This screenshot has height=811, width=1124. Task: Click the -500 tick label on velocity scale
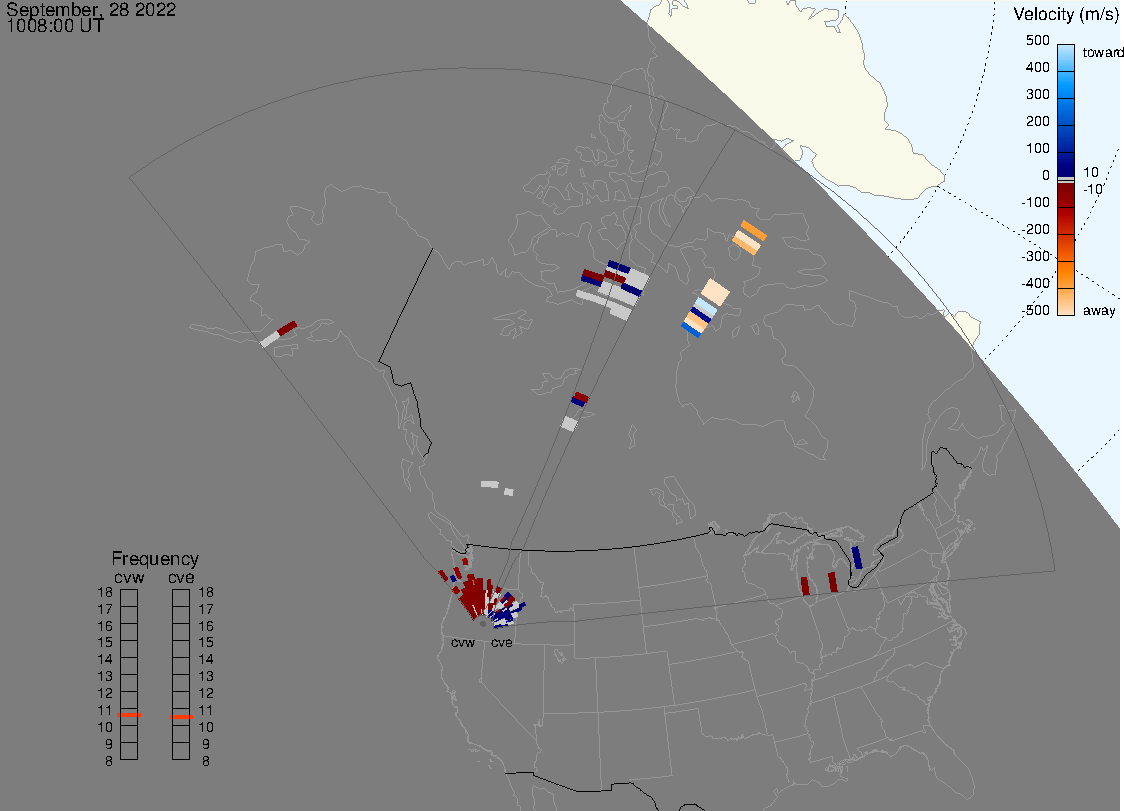click(x=1035, y=310)
